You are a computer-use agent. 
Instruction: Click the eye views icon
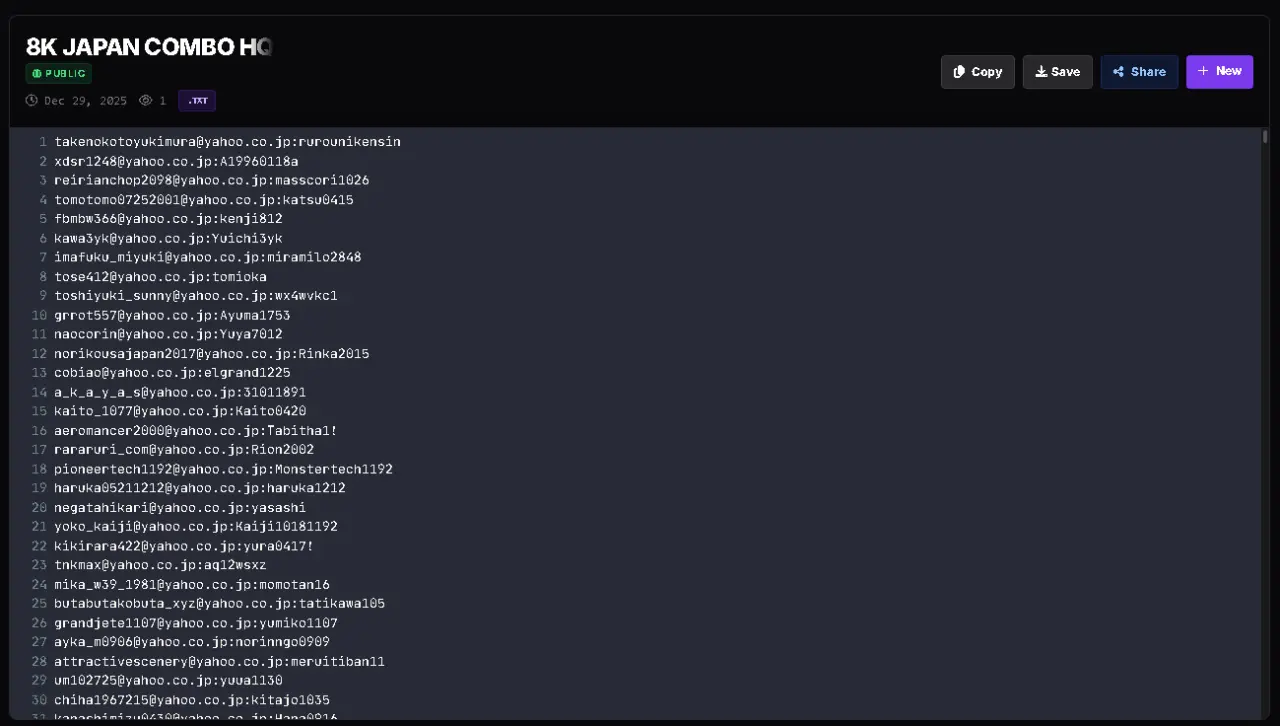coord(145,101)
